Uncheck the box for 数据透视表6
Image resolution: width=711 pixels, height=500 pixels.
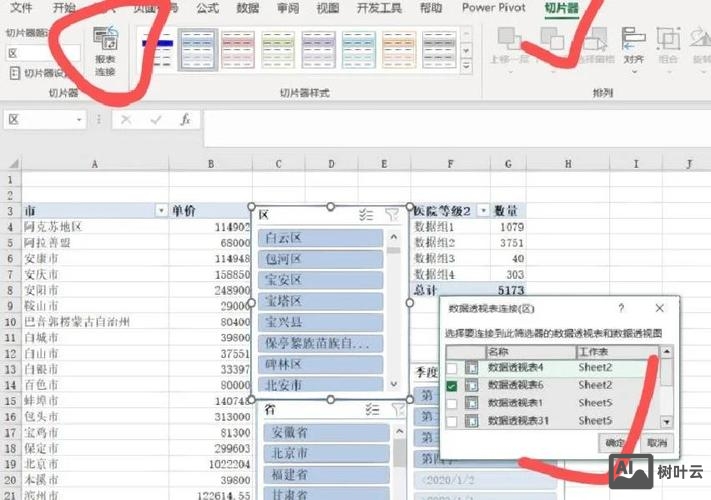[452, 386]
